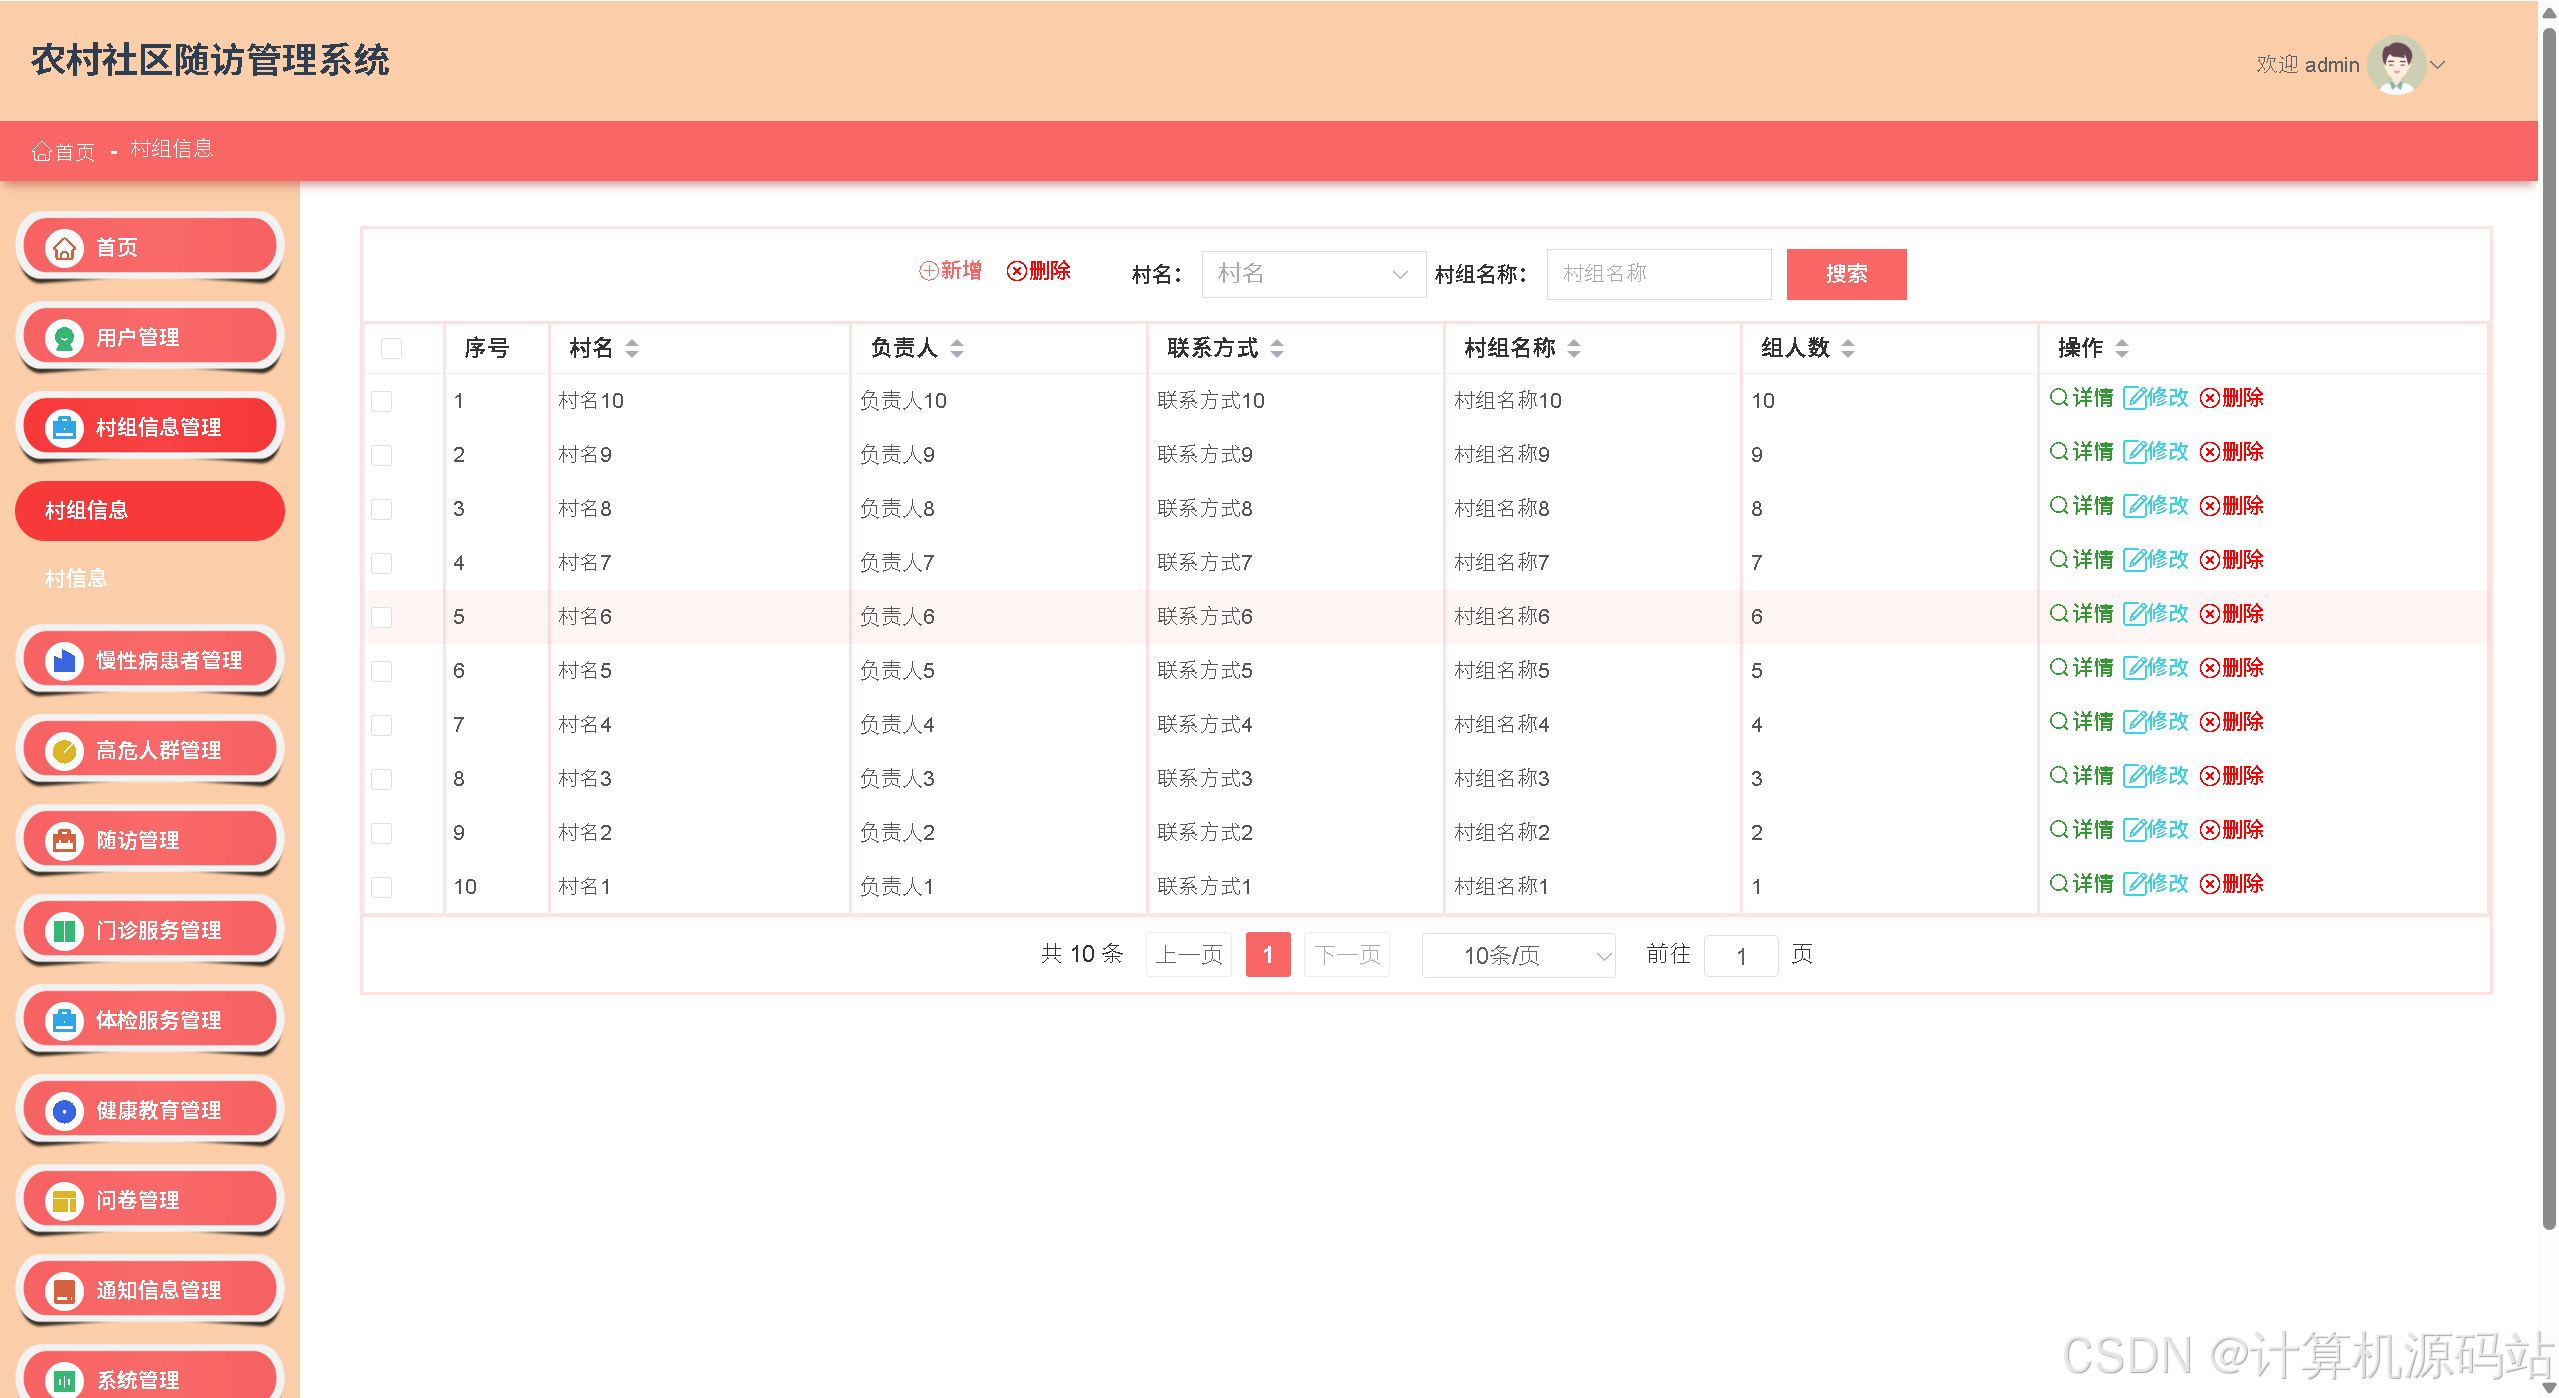Click the admin avatar picture

point(2395,65)
